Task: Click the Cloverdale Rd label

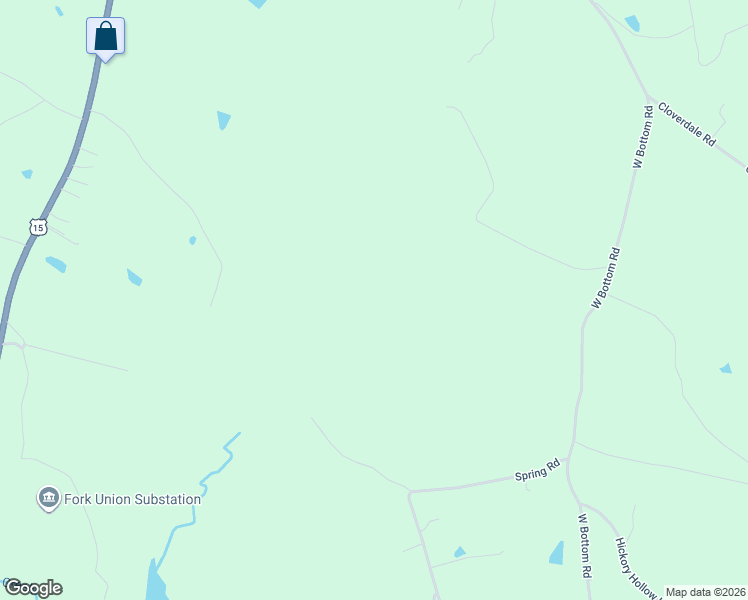Action: tap(687, 124)
